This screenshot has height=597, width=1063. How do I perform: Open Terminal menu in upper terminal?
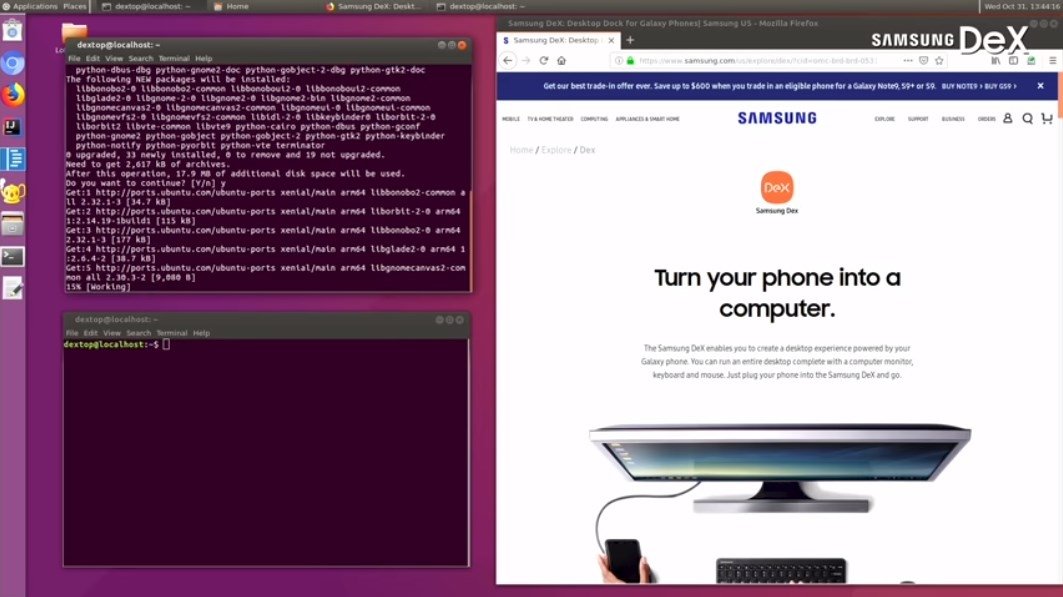click(x=174, y=59)
